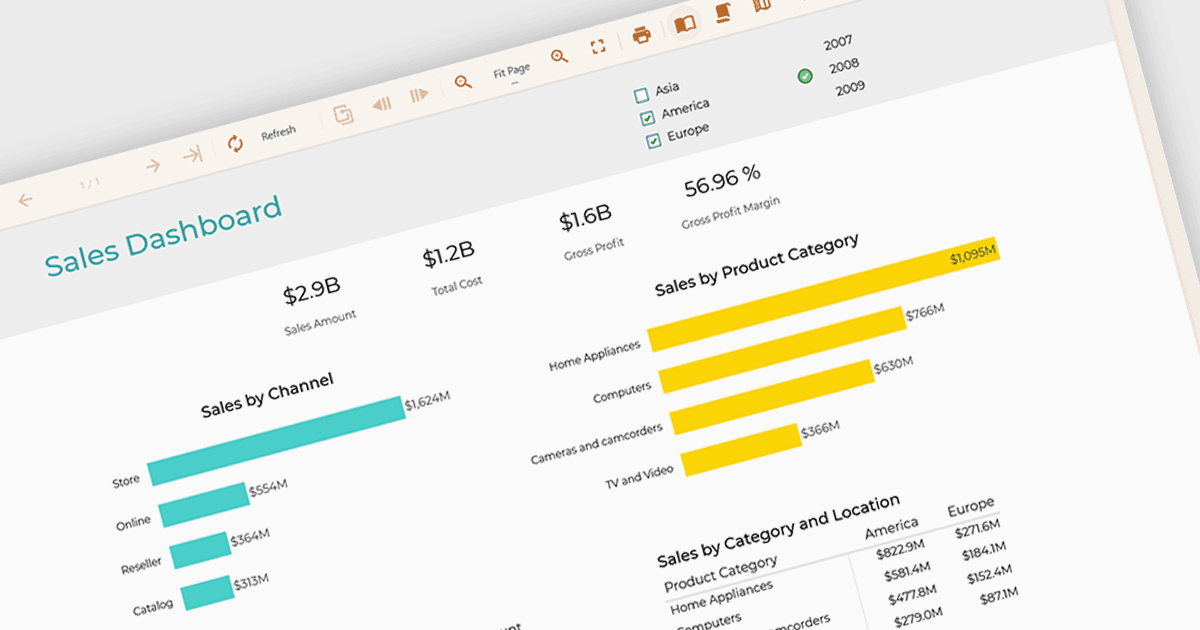Click the Sales by Product Category title

click(757, 265)
